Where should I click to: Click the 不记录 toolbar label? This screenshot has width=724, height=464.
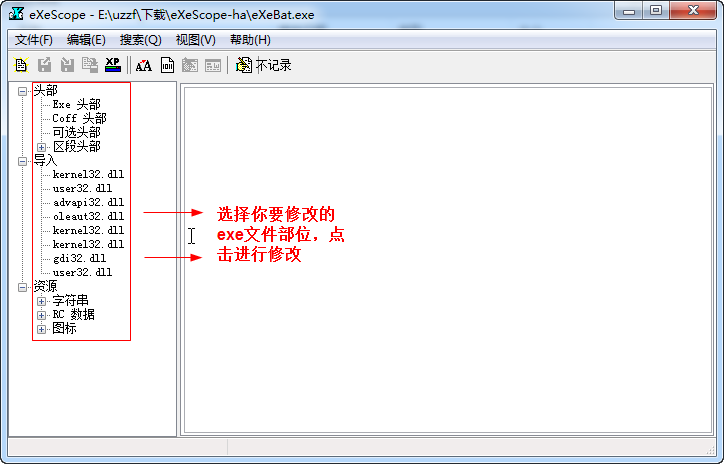273,66
